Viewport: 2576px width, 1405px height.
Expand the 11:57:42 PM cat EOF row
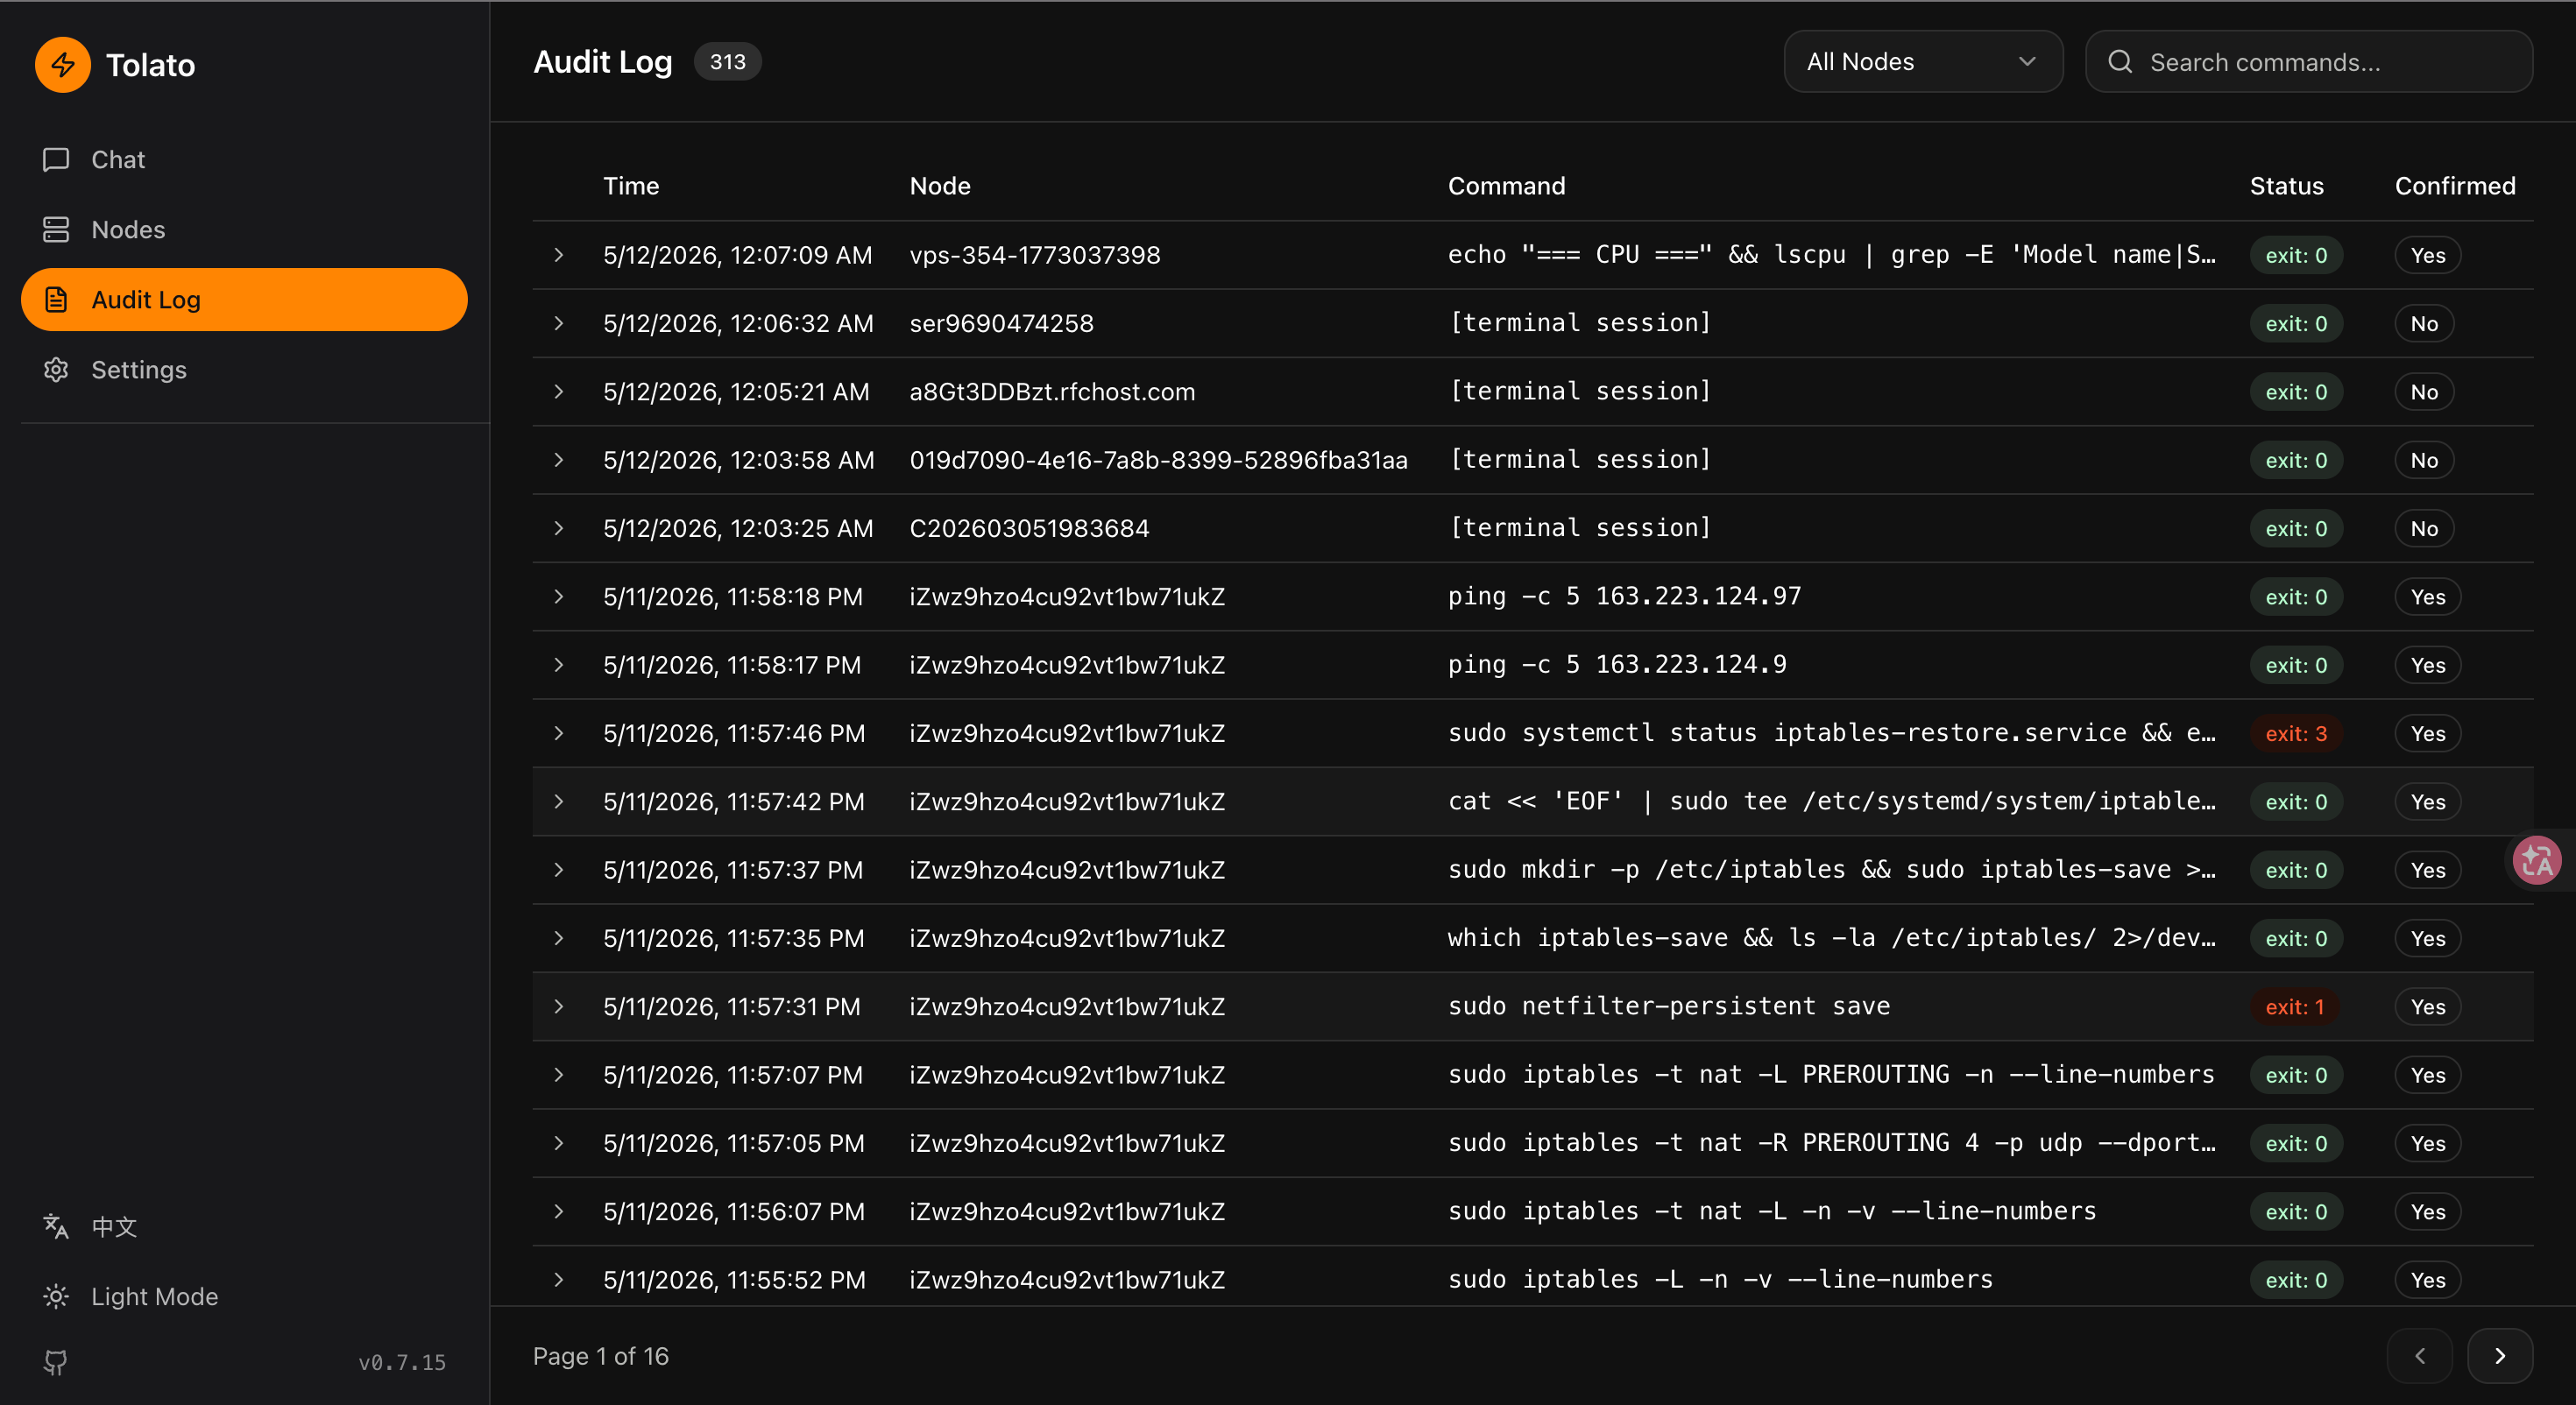coord(559,802)
